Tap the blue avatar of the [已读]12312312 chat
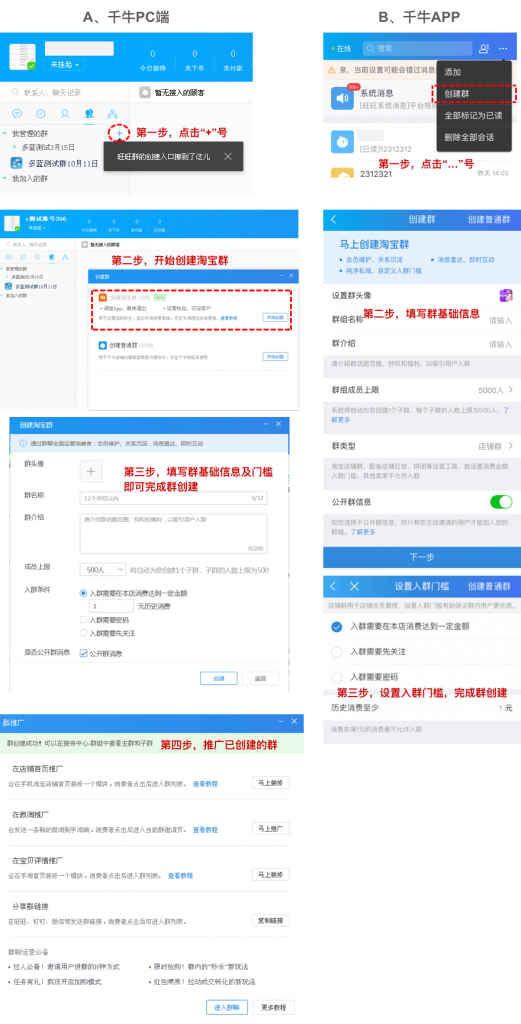This screenshot has width=521, height=1024. click(342, 142)
